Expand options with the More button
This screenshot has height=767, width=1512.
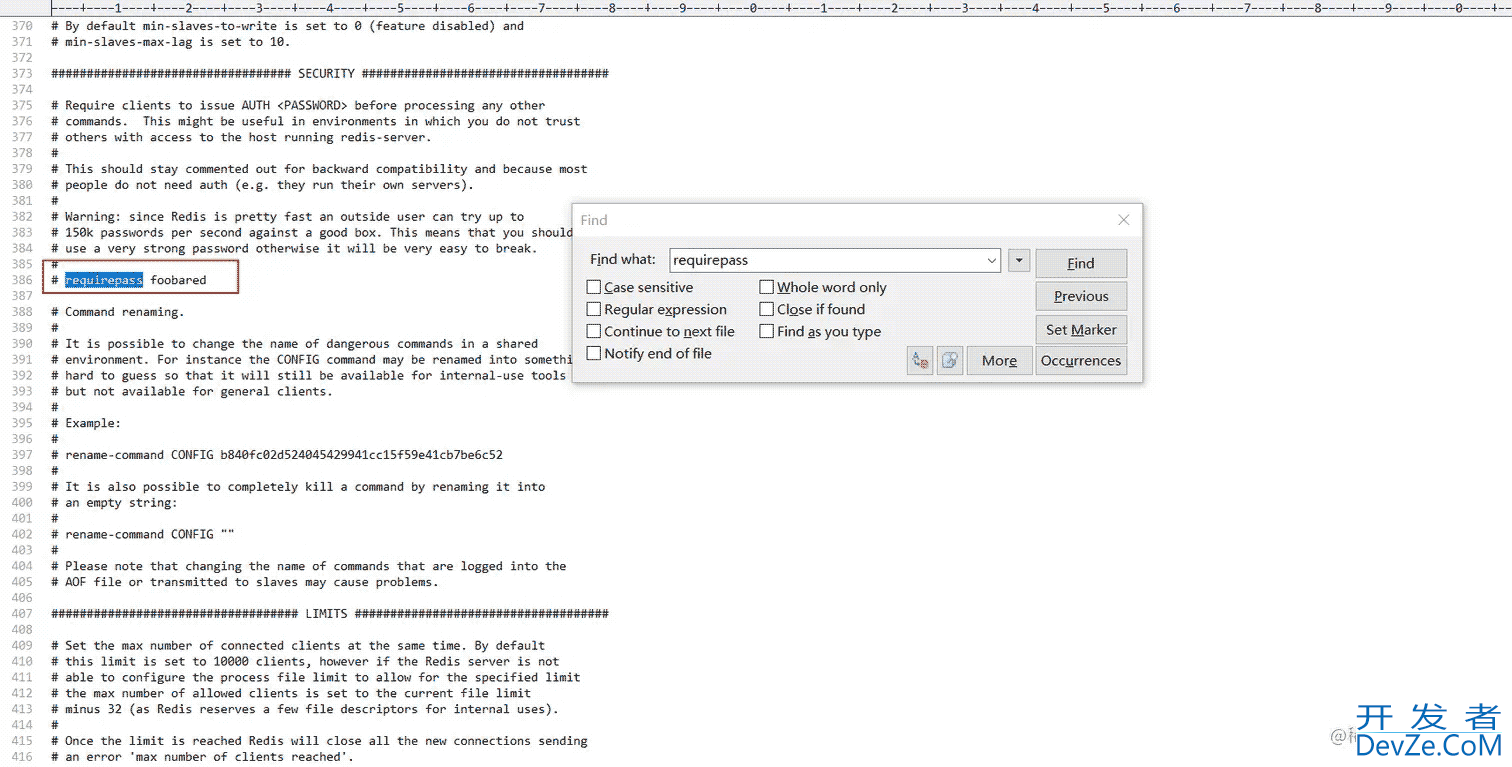pyautogui.click(x=999, y=361)
